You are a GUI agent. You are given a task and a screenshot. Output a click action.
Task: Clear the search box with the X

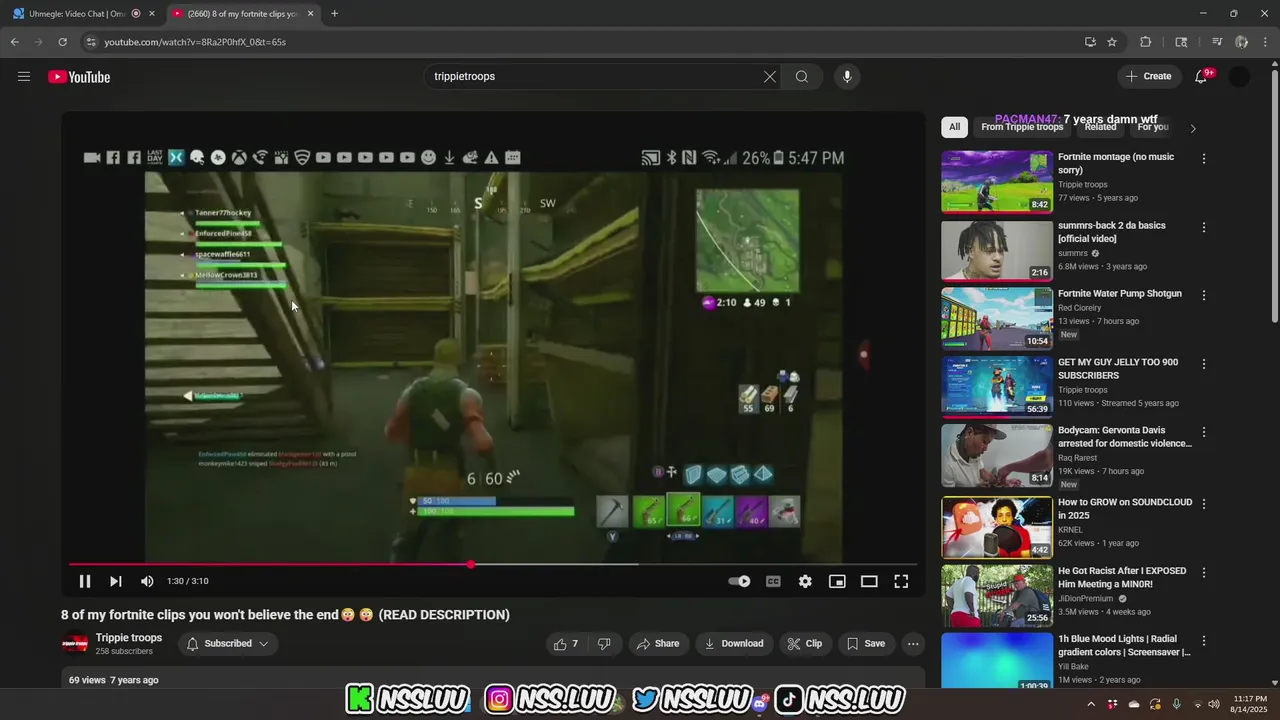tap(770, 77)
